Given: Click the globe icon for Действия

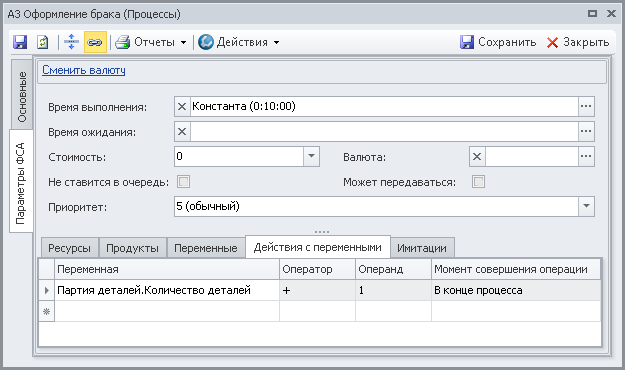Looking at the screenshot, I should point(206,42).
